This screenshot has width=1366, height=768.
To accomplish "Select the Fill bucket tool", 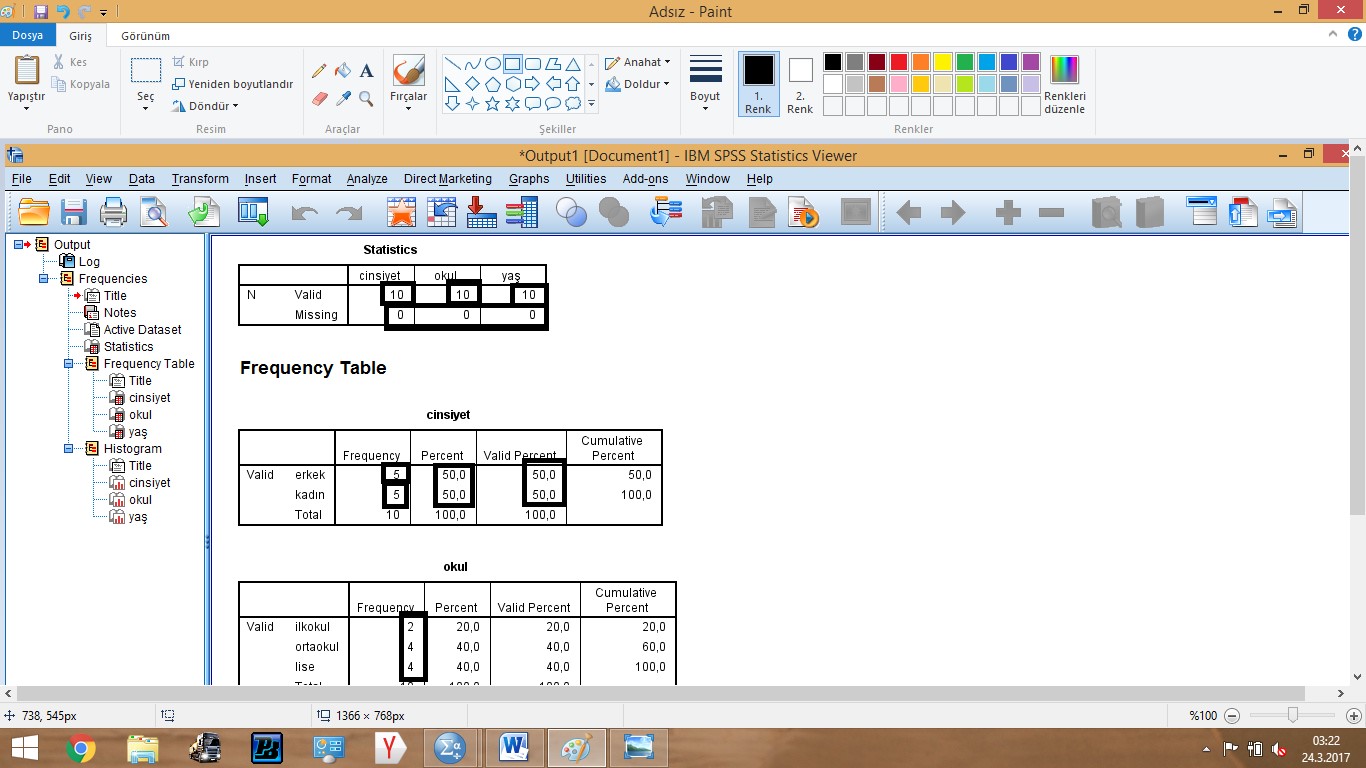I will click(x=343, y=71).
